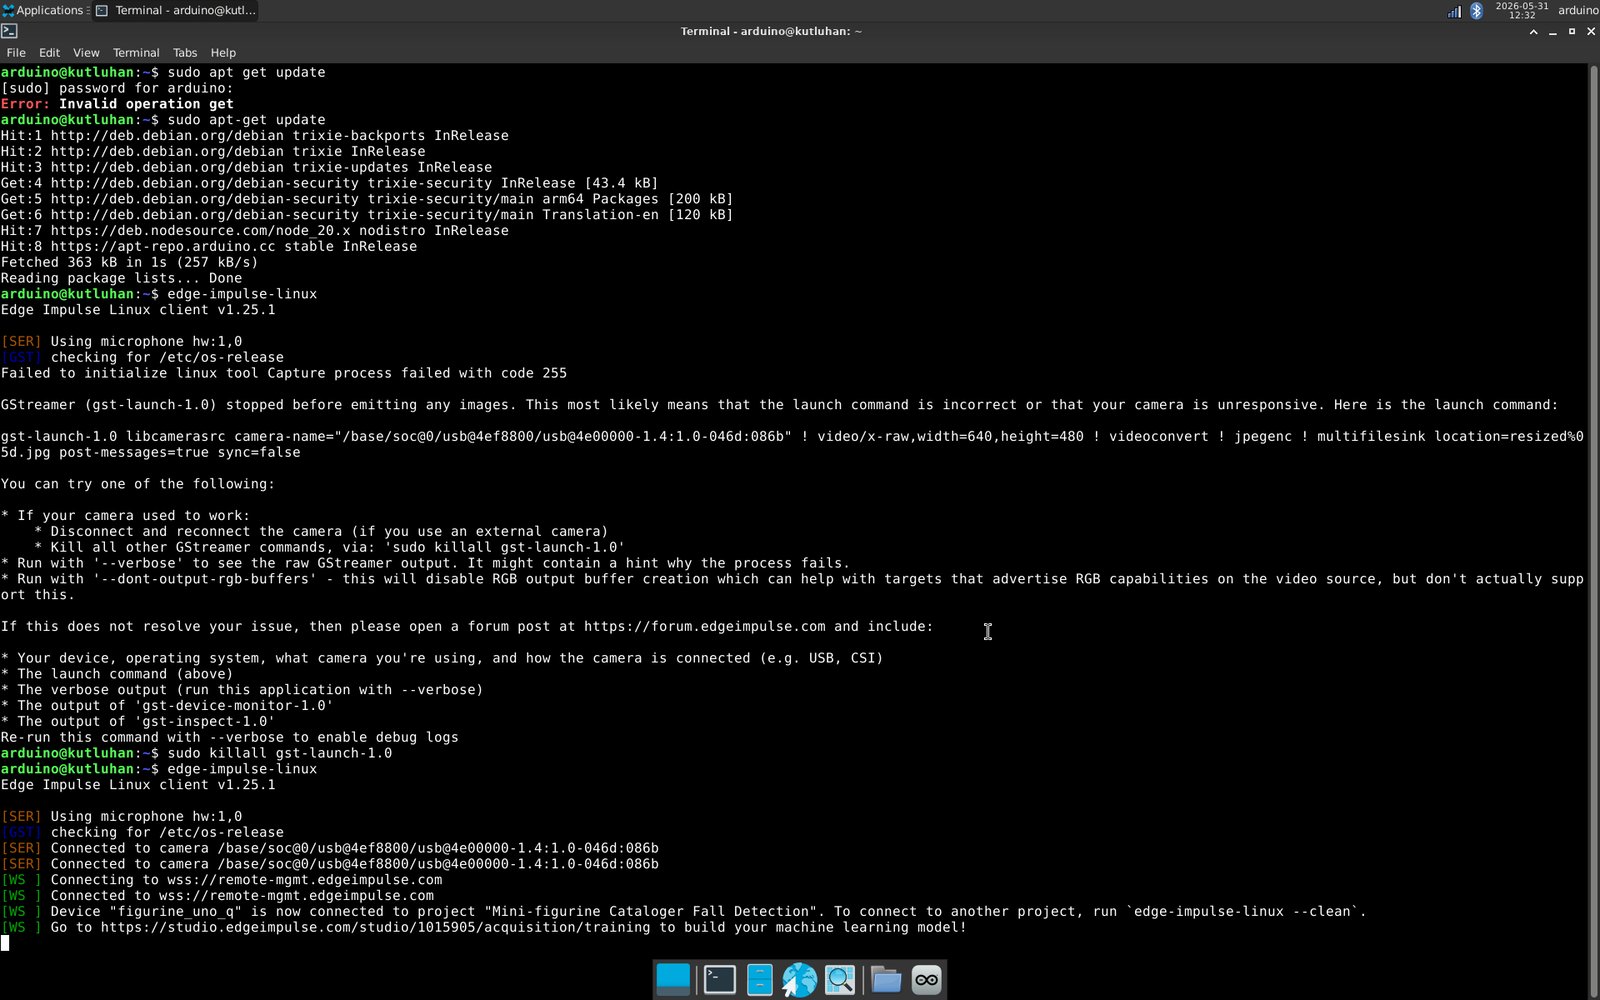The image size is (1600, 1000).
Task: Click the https://apt-repo.arduino.cc URL in the Hit:8 line
Action: point(163,247)
